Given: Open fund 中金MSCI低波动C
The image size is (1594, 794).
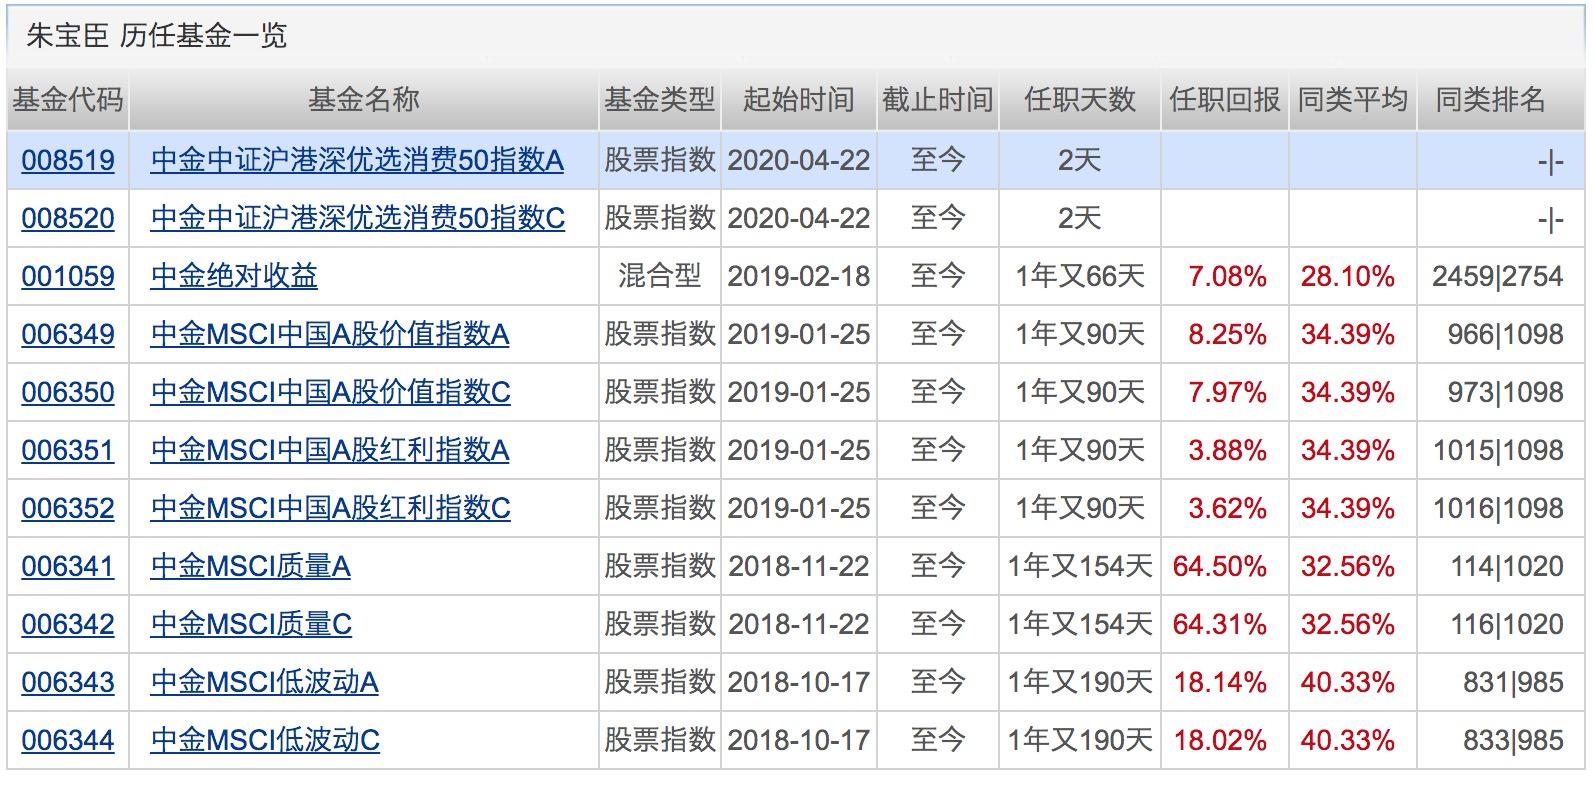Looking at the screenshot, I should pos(265,740).
